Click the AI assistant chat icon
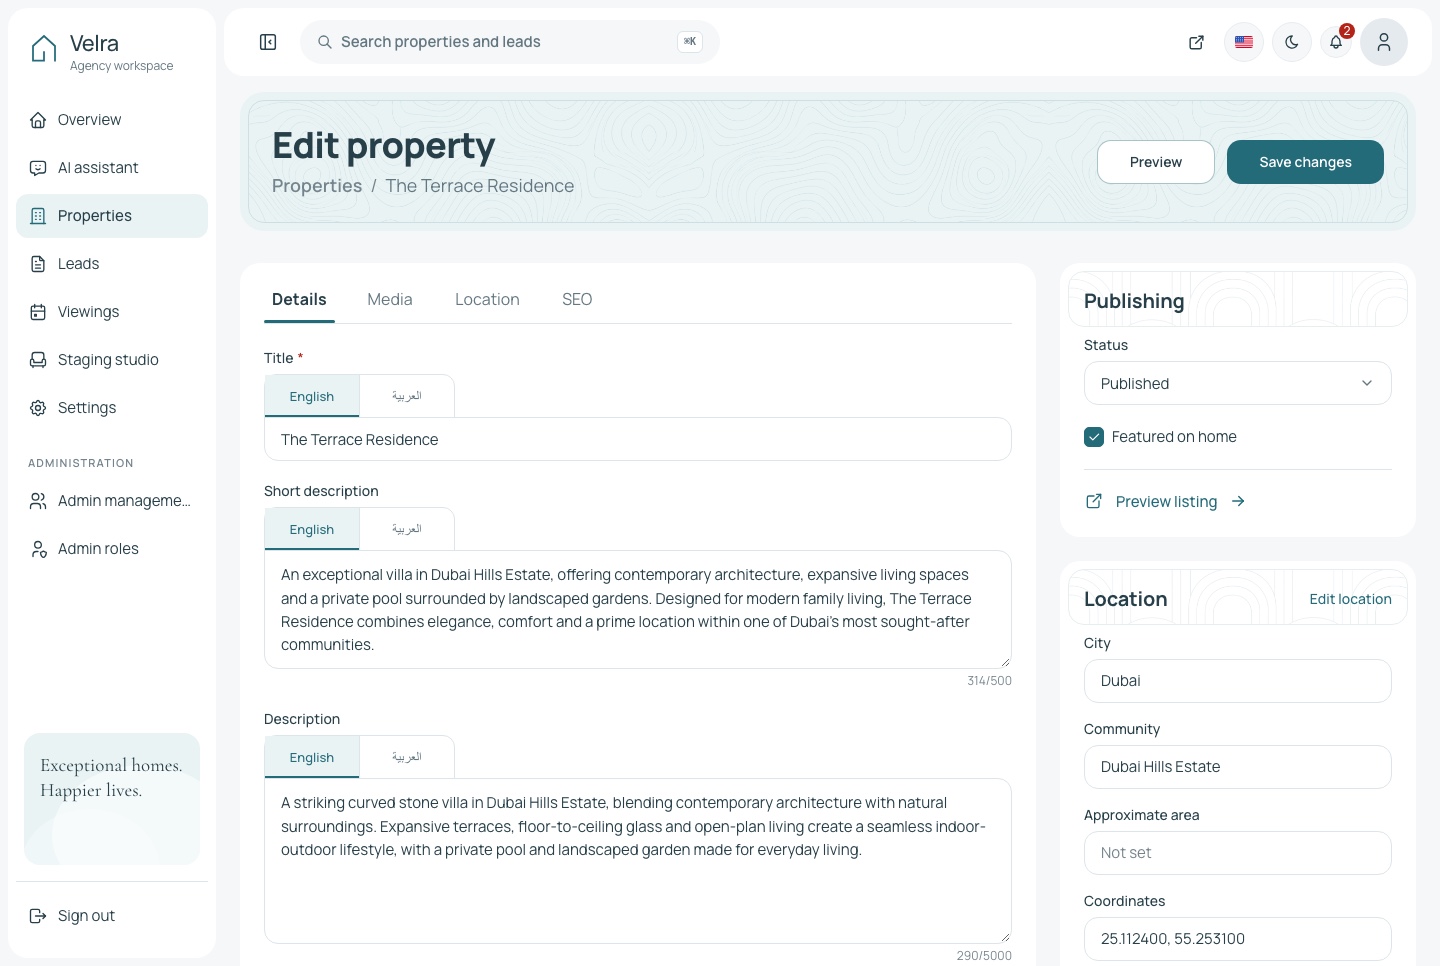Viewport: 1440px width, 966px height. coord(38,168)
